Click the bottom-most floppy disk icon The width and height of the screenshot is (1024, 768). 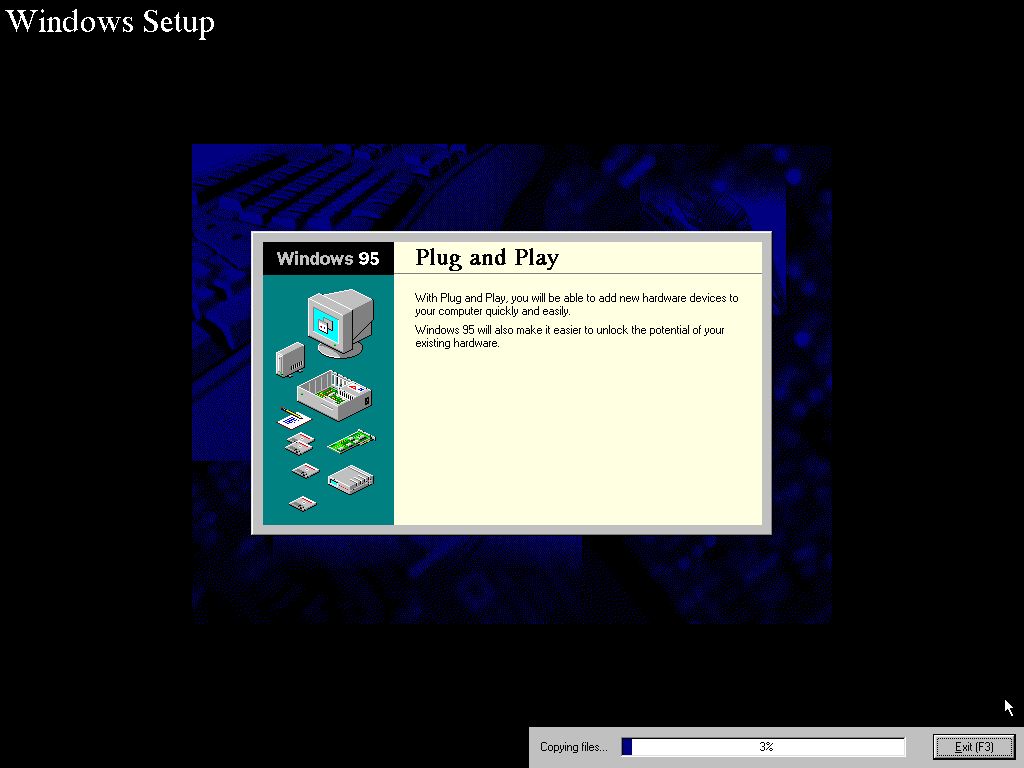pyautogui.click(x=302, y=503)
